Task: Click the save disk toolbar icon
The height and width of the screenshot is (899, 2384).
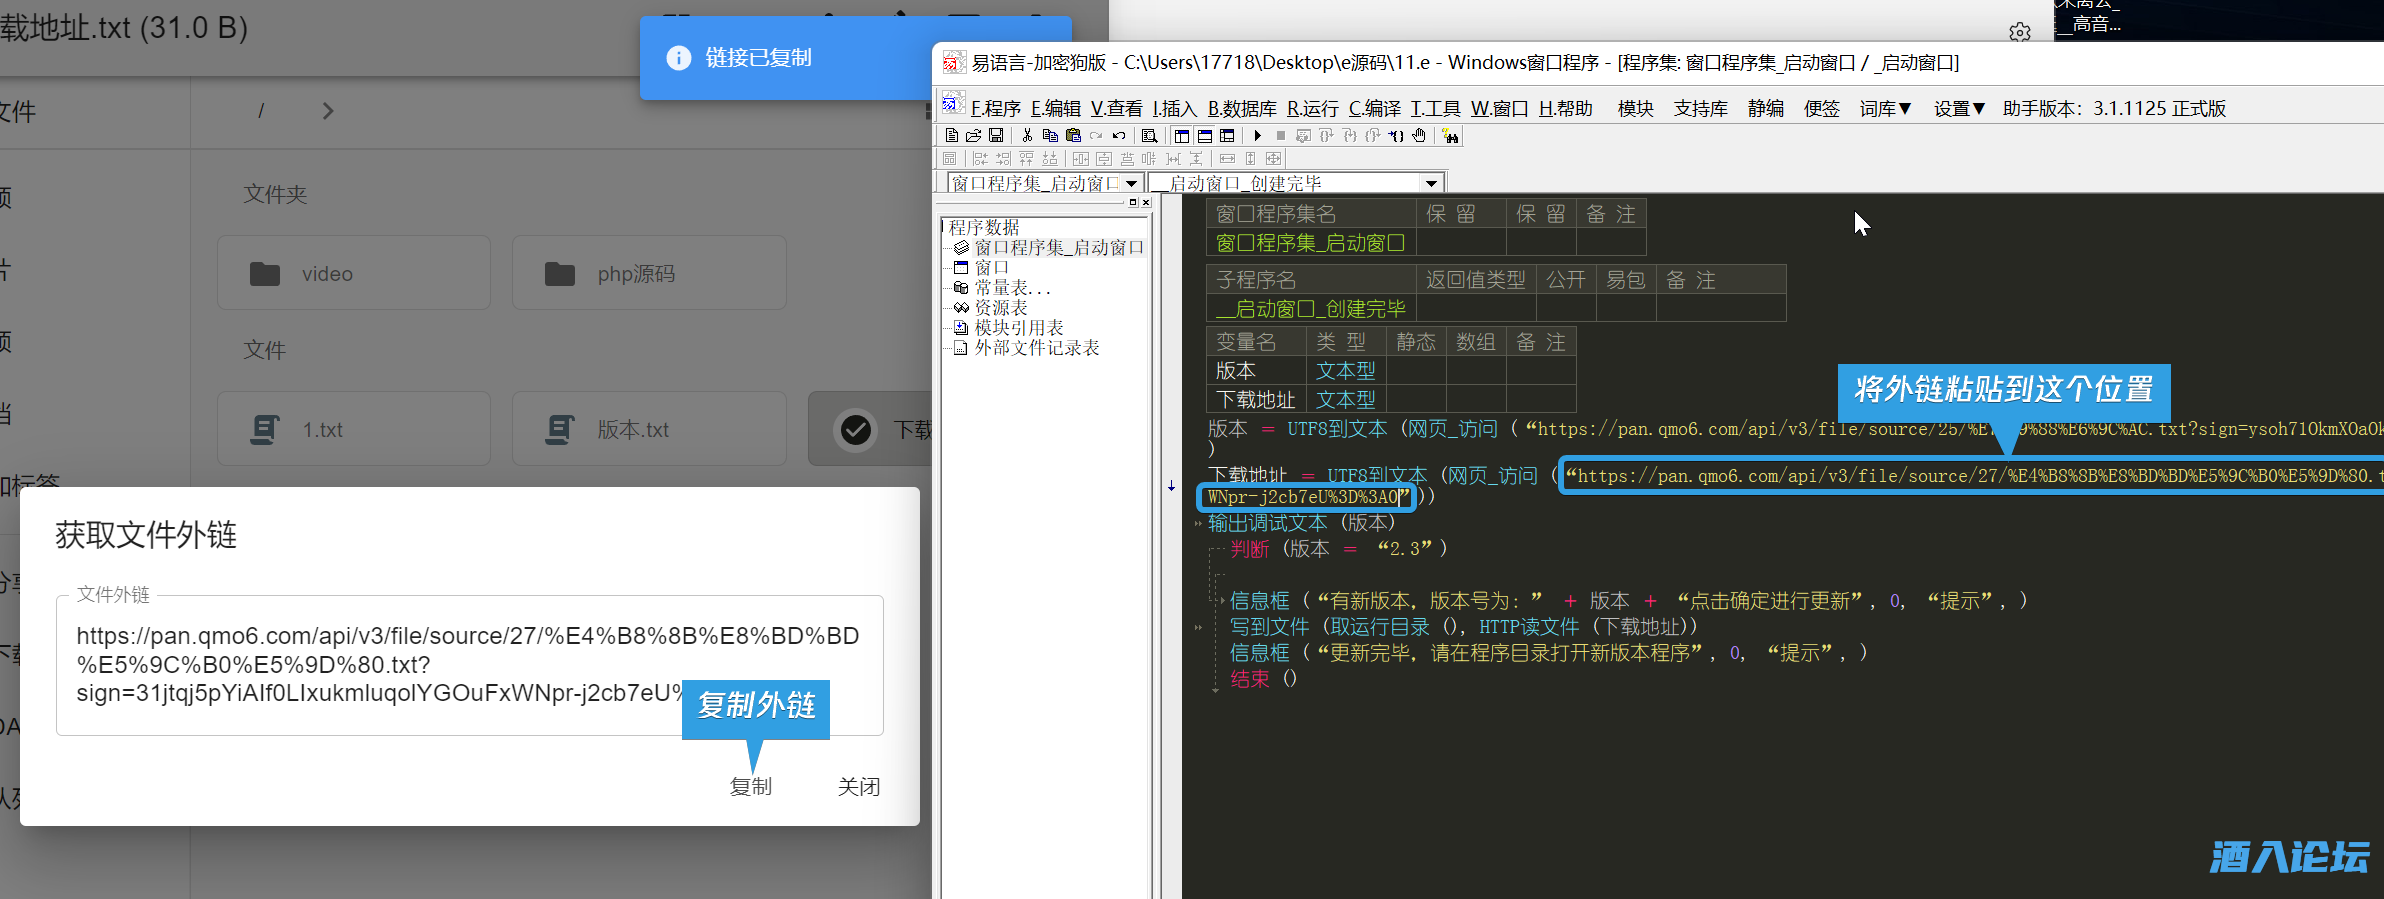Action: pyautogui.click(x=996, y=135)
